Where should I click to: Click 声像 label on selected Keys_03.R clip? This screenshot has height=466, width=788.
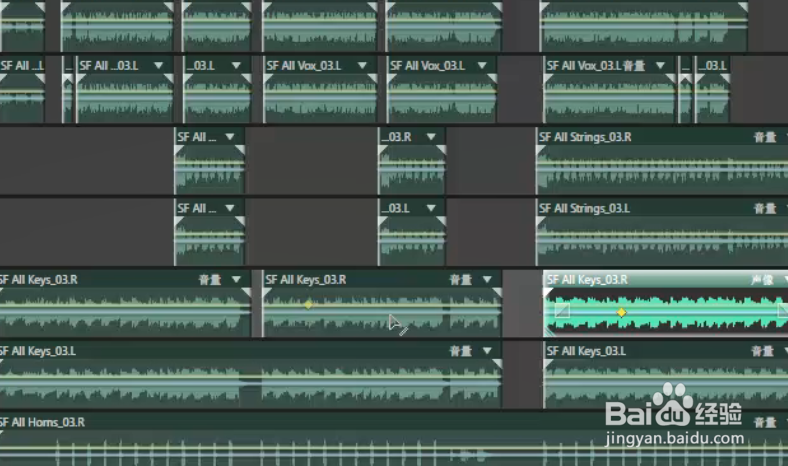(762, 279)
